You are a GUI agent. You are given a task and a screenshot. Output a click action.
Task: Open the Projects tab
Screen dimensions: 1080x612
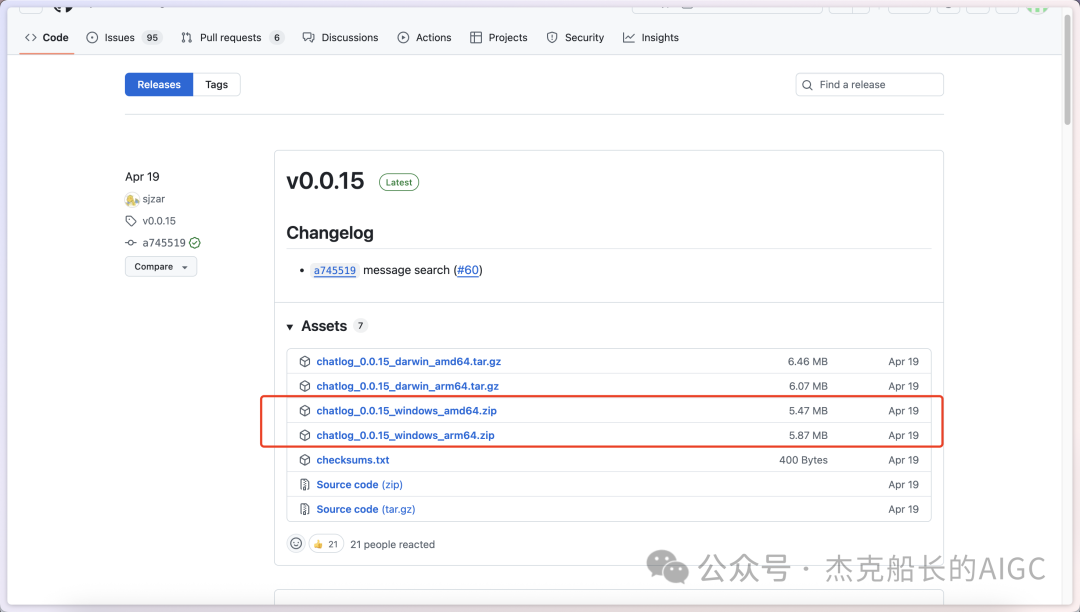click(499, 38)
